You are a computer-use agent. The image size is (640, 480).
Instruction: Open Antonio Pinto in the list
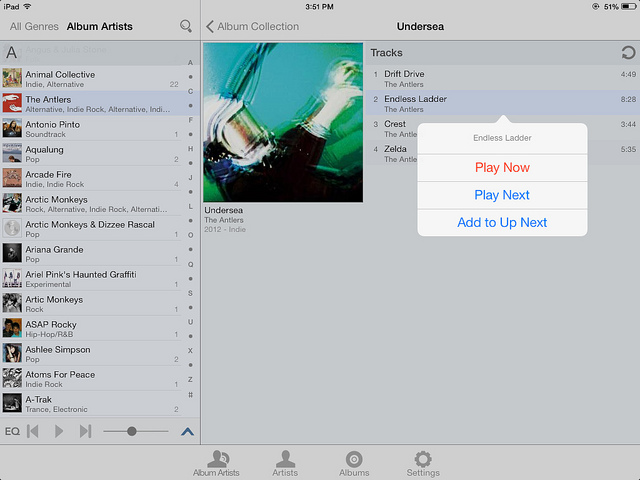[91, 128]
